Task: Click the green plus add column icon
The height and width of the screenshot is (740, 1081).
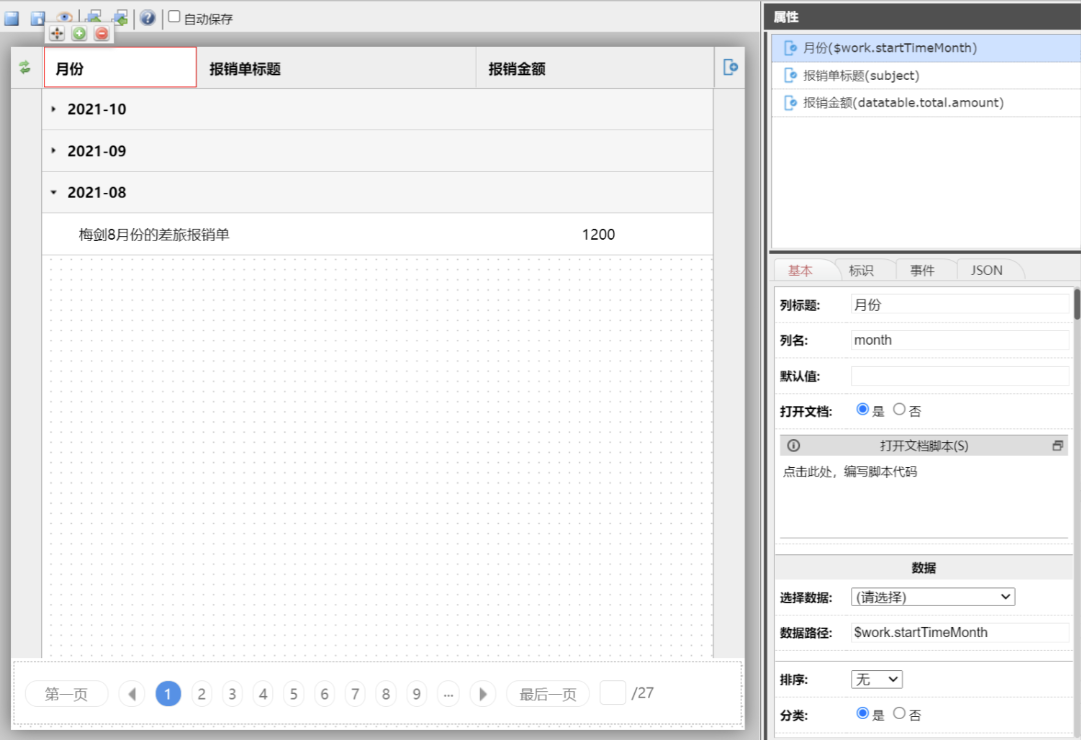Action: click(x=79, y=34)
